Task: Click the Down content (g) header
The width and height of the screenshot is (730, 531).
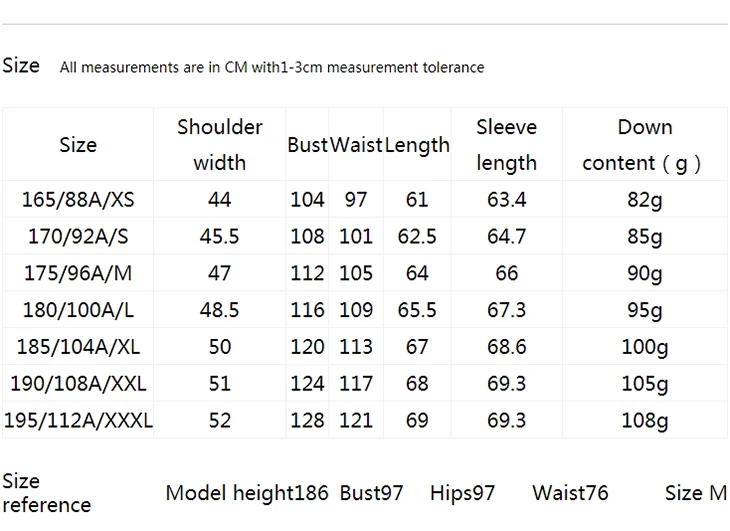Action: coord(644,145)
